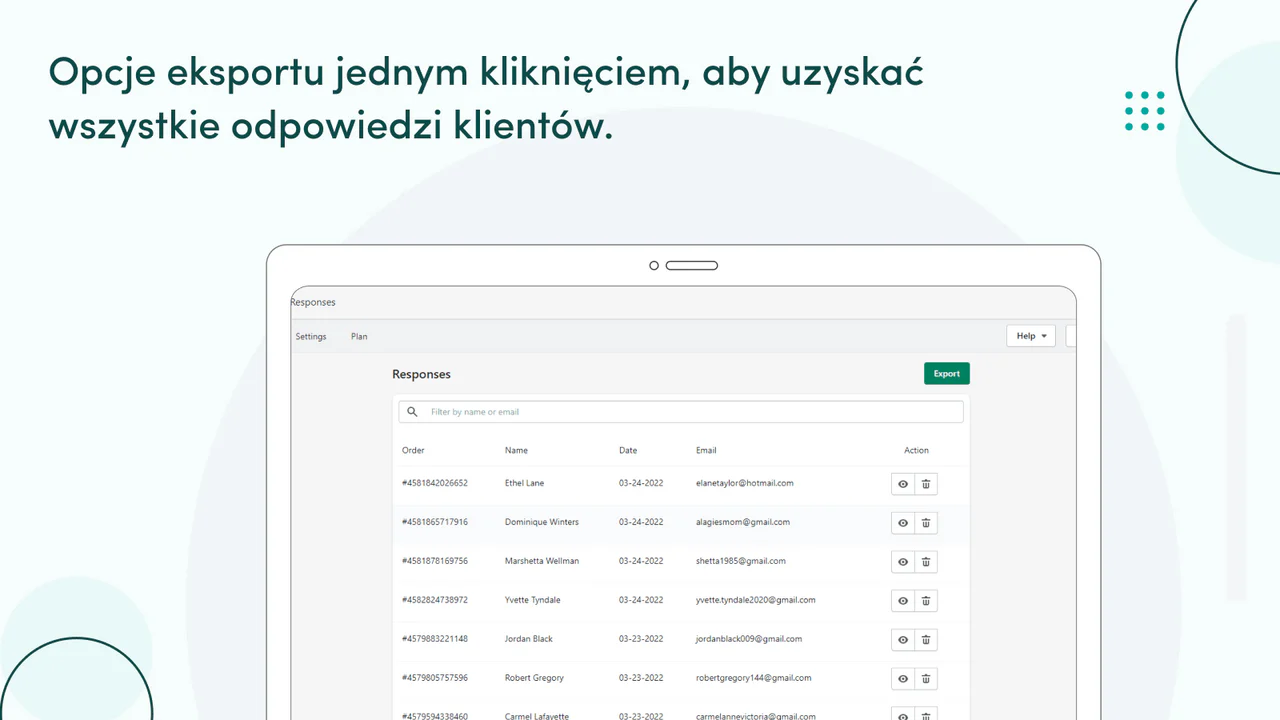Click the Date column header

tap(628, 451)
